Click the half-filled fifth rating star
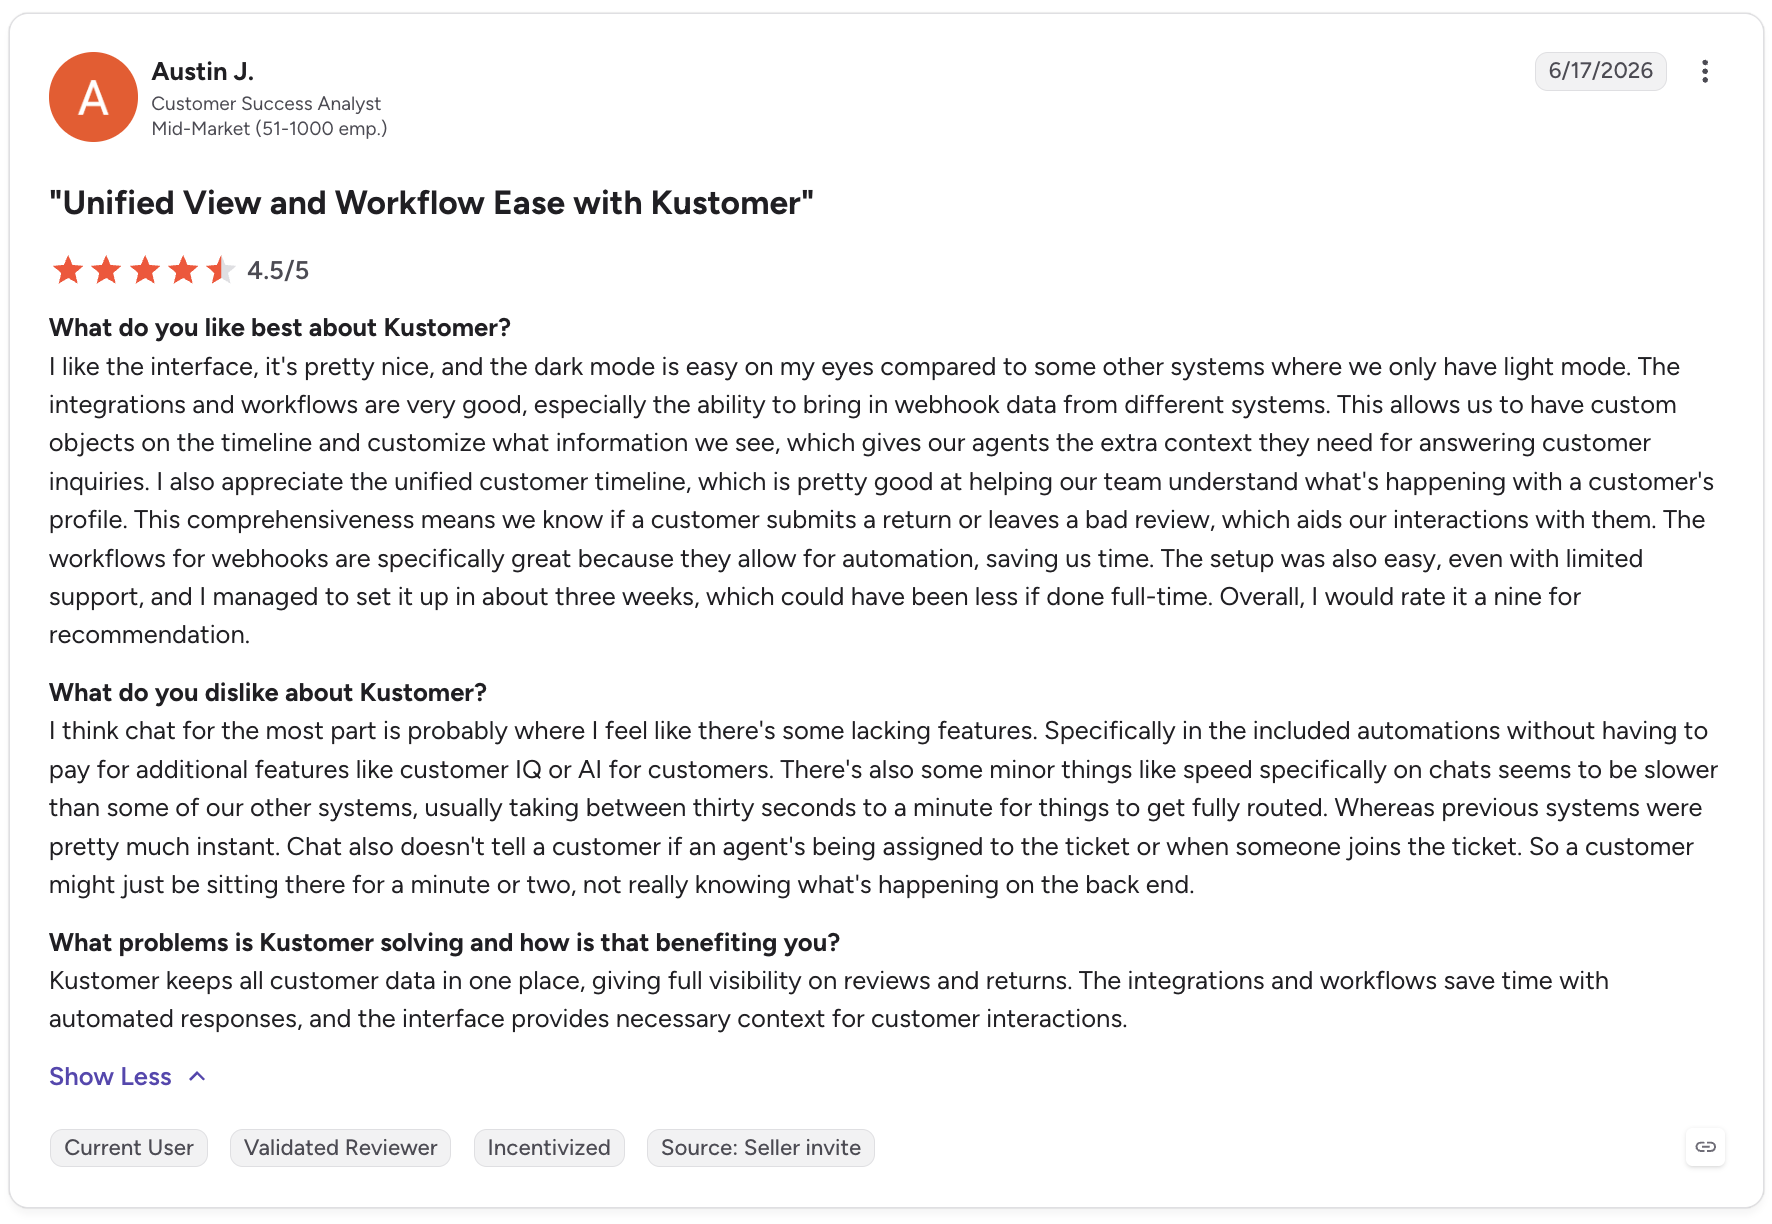The width and height of the screenshot is (1772, 1224). [220, 270]
